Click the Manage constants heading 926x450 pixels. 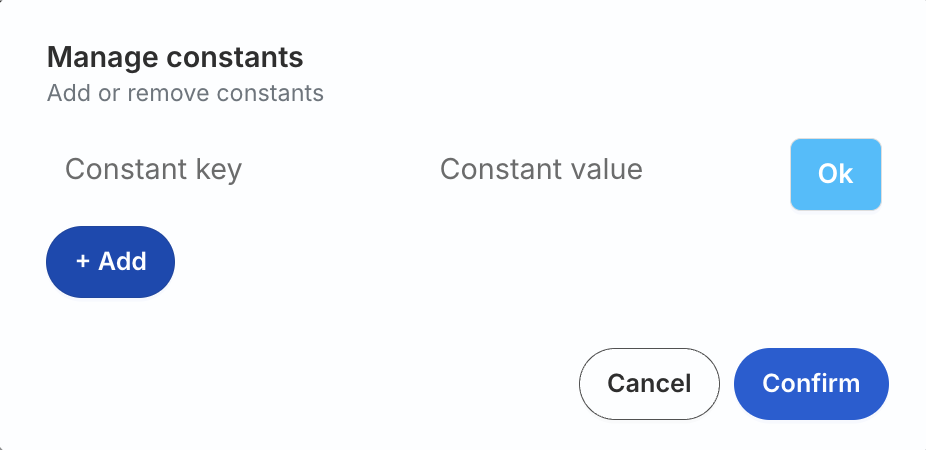coord(175,57)
